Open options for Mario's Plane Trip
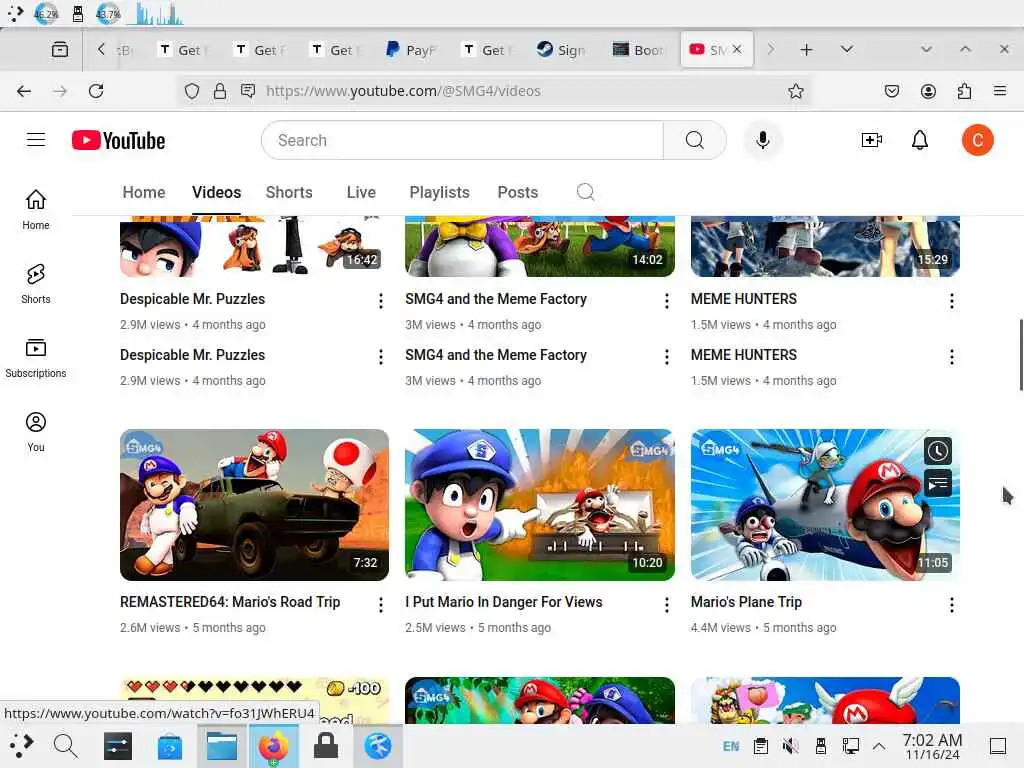The image size is (1024, 768). tap(952, 605)
